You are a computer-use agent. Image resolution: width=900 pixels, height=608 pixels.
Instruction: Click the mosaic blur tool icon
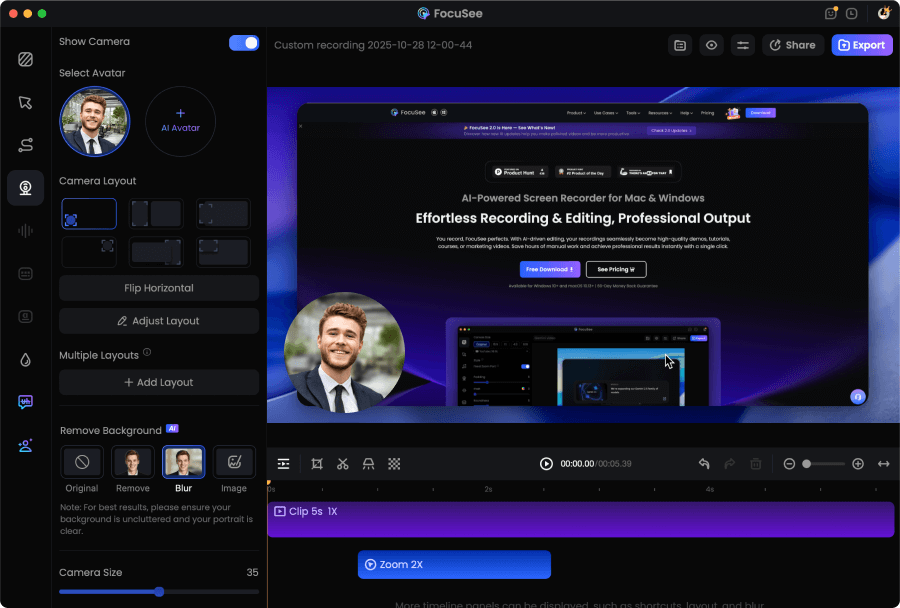pos(394,464)
